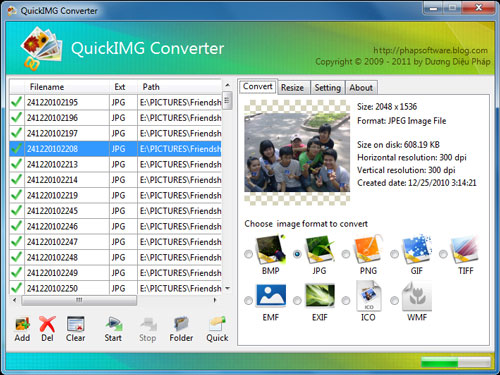Click the green conversion progress bar
Screen dimensions: 500x375
click(456, 362)
